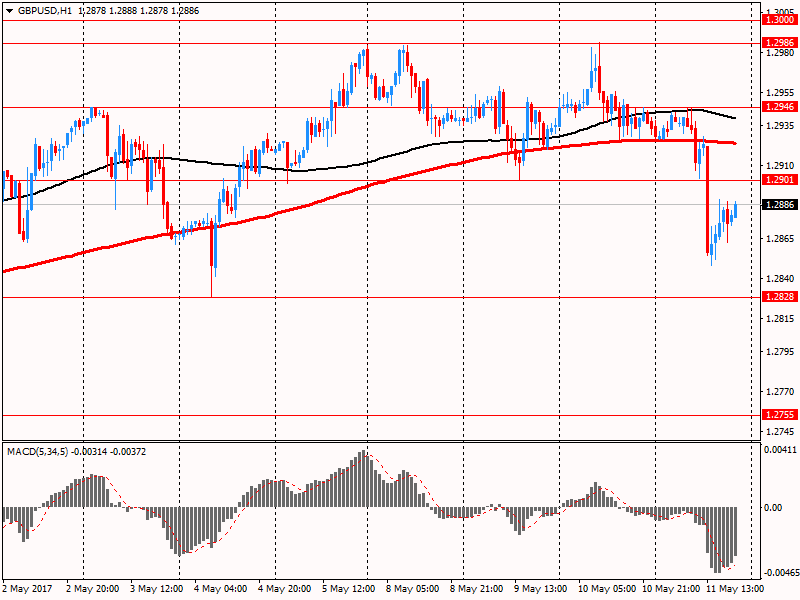Image resolution: width=800 pixels, height=600 pixels.
Task: Click the 9 May 13:00 time label
Action: coord(540,589)
